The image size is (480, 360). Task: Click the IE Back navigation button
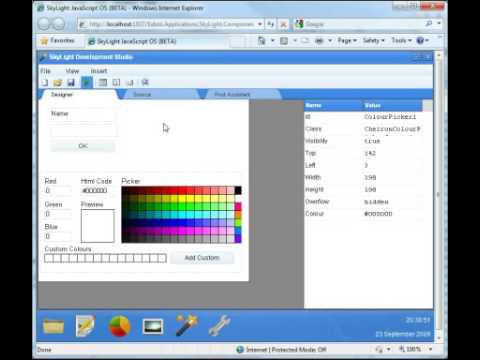click(x=44, y=24)
